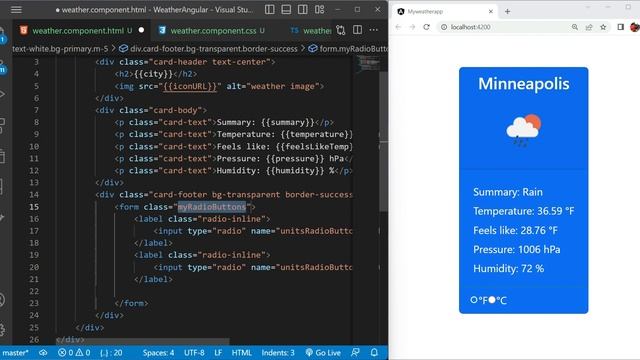Close unsaved weather.component.html tab dot
Viewport: 640px width, 360px height.
[x=141, y=30]
